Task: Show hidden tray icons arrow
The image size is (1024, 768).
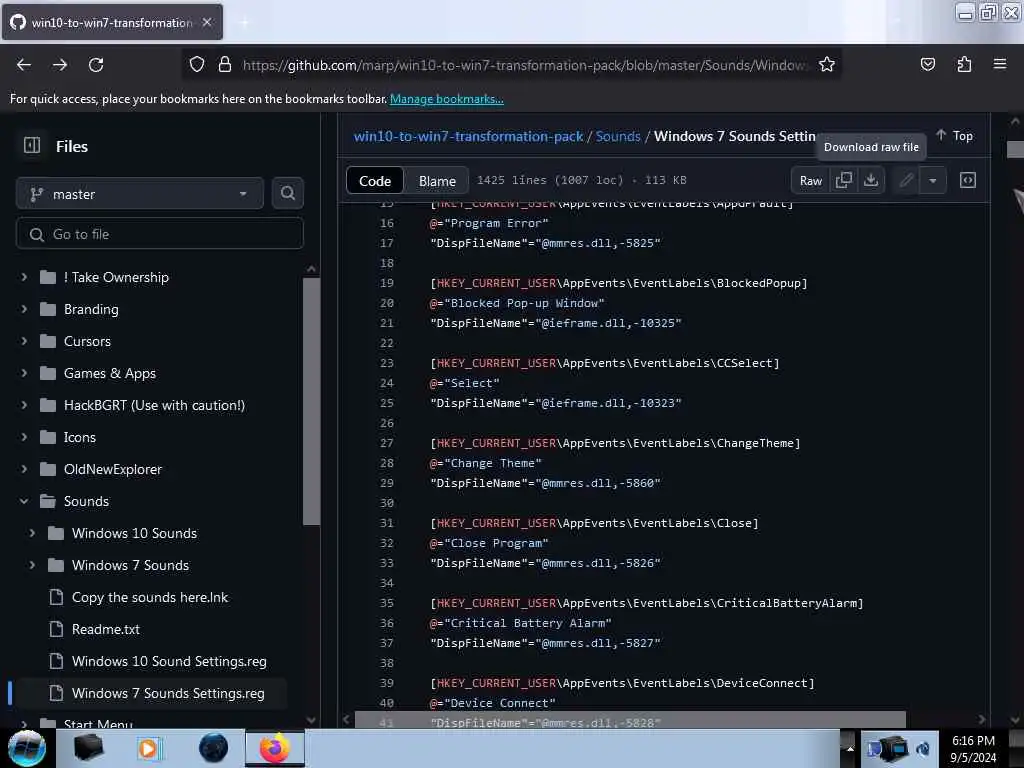Action: (x=850, y=748)
